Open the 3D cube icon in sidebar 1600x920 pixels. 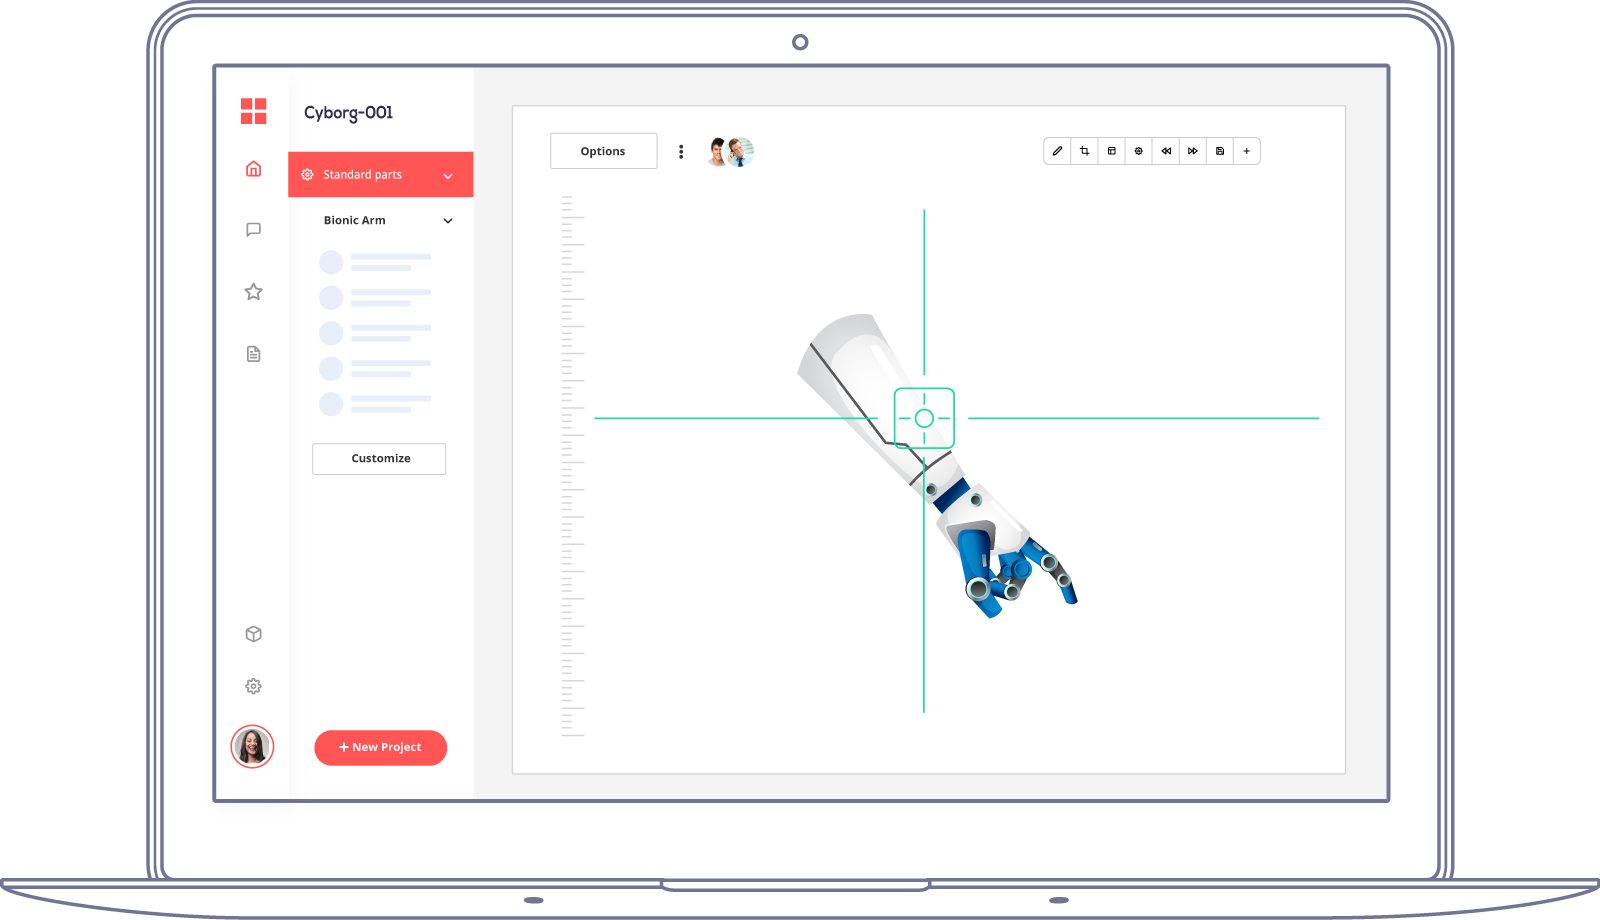pyautogui.click(x=254, y=634)
